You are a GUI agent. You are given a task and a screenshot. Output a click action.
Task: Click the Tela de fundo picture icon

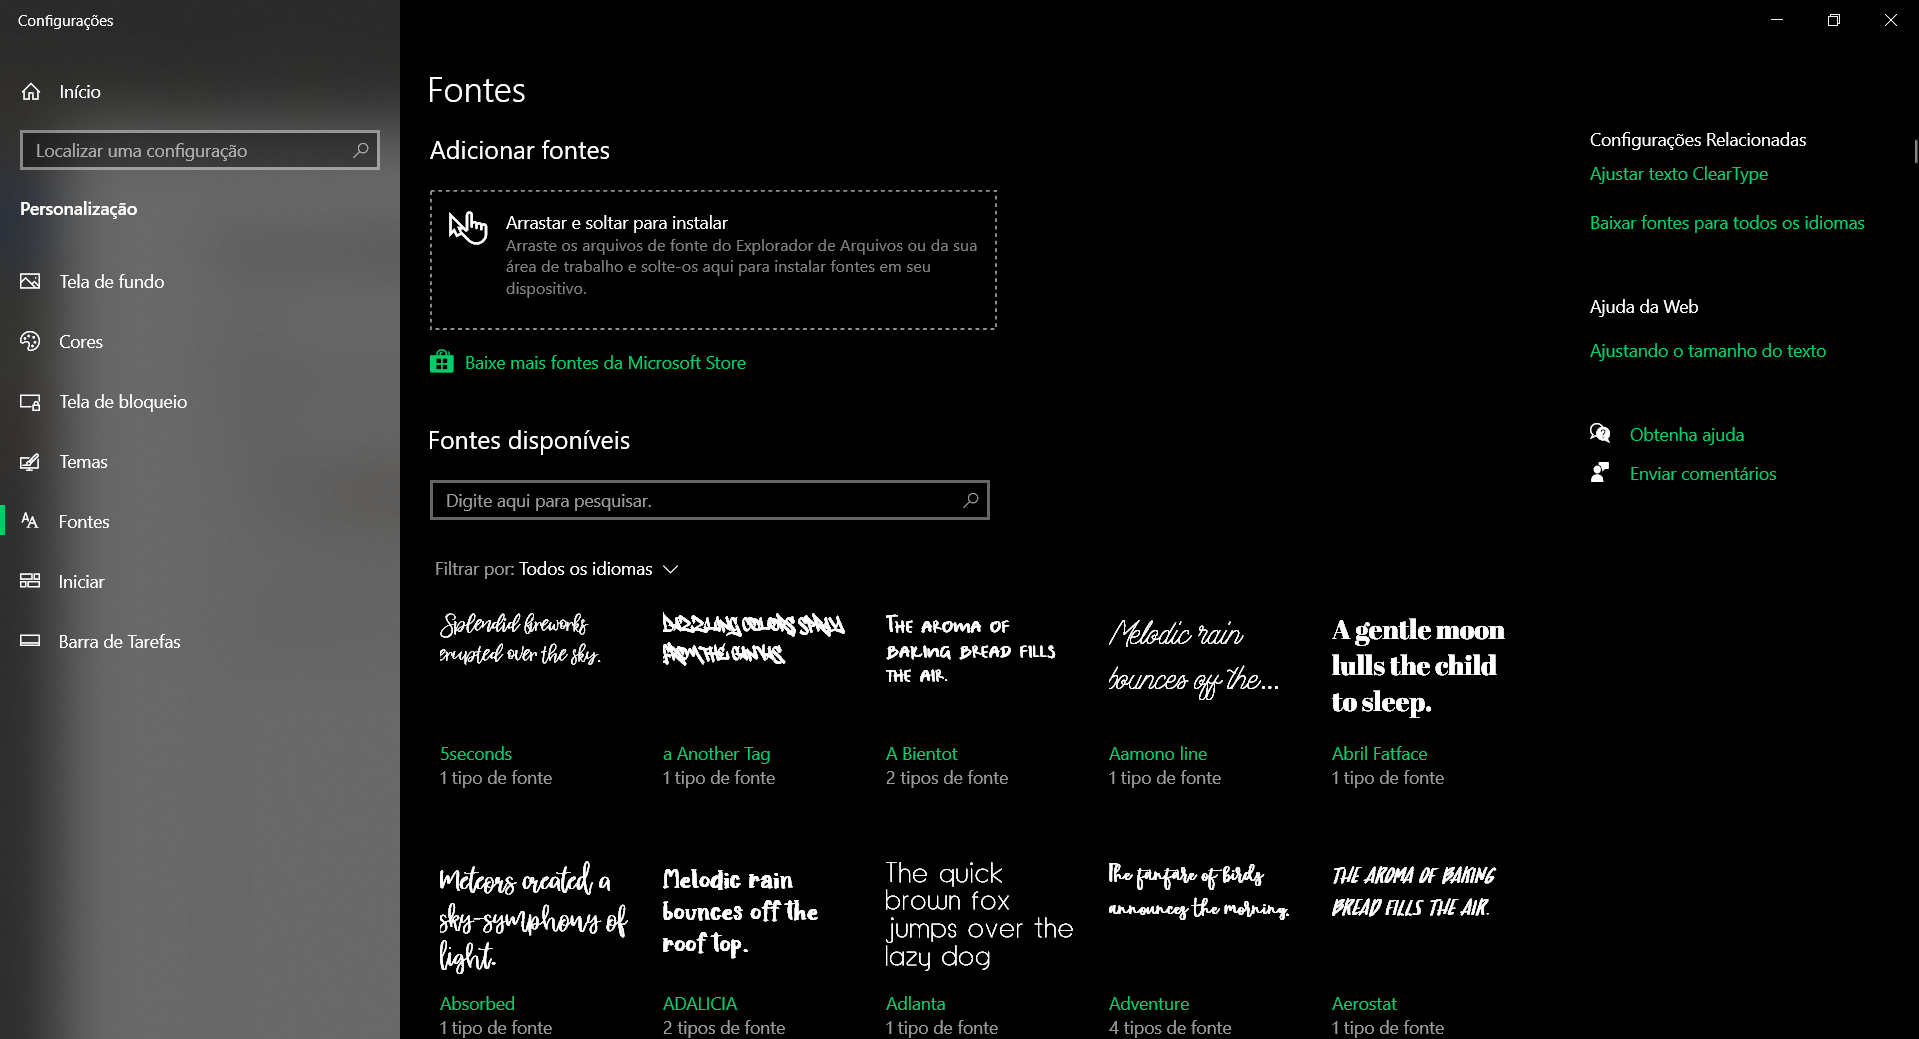pyautogui.click(x=31, y=282)
